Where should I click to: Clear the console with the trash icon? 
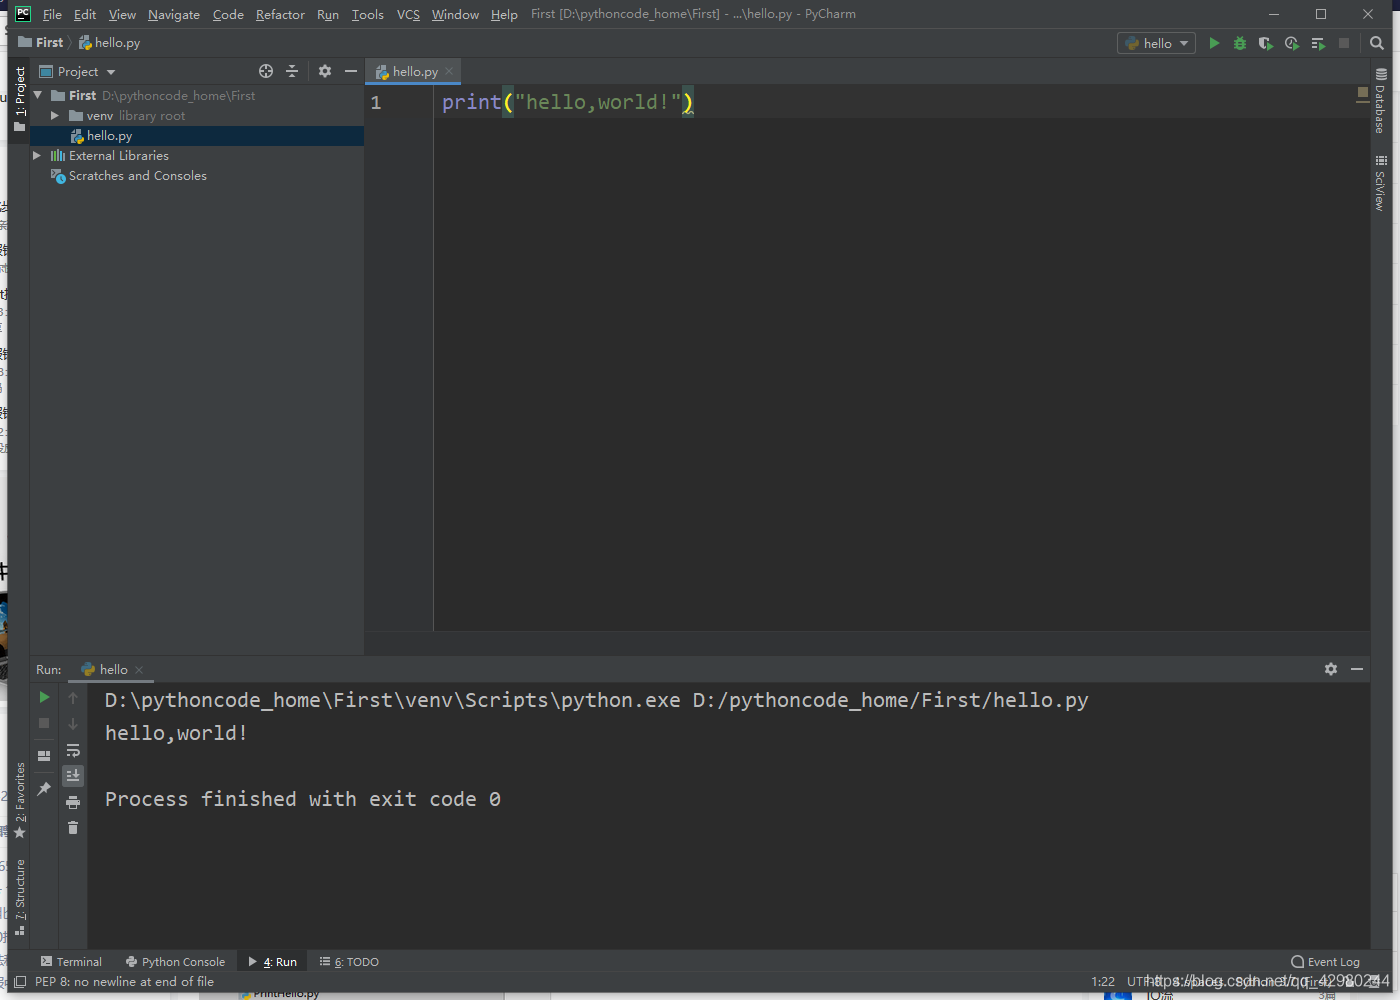pos(72,827)
